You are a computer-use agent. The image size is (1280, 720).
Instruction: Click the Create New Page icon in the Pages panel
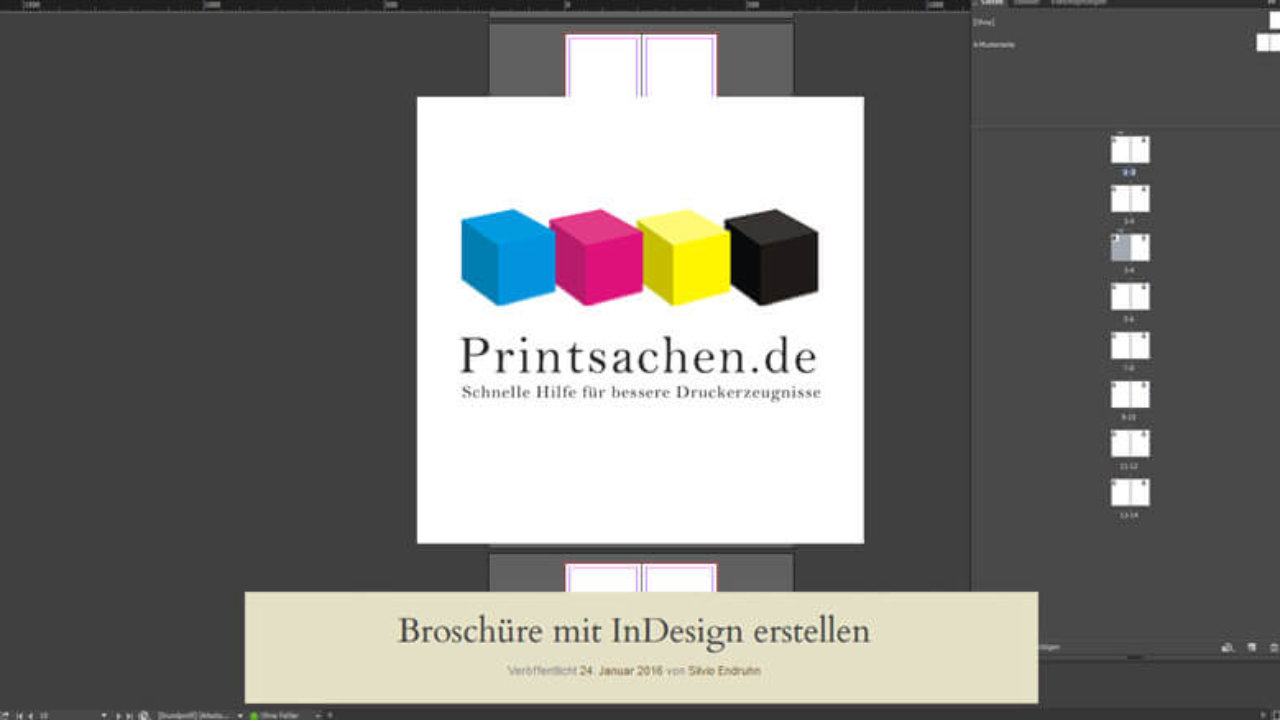tap(1251, 647)
